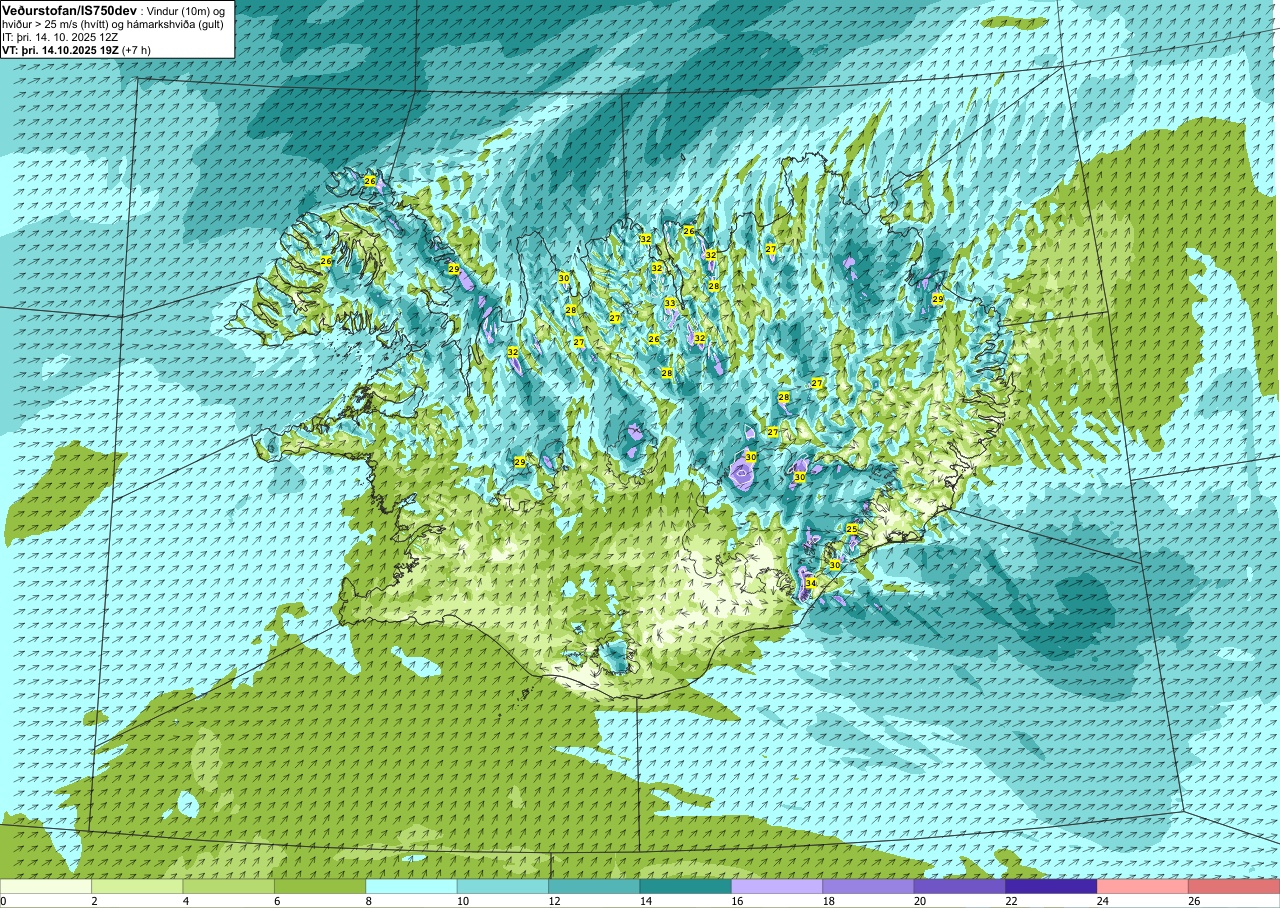The width and height of the screenshot is (1280, 908).
Task: Select the lavender 16–18 m/s legend swatch
Action: tap(777, 886)
